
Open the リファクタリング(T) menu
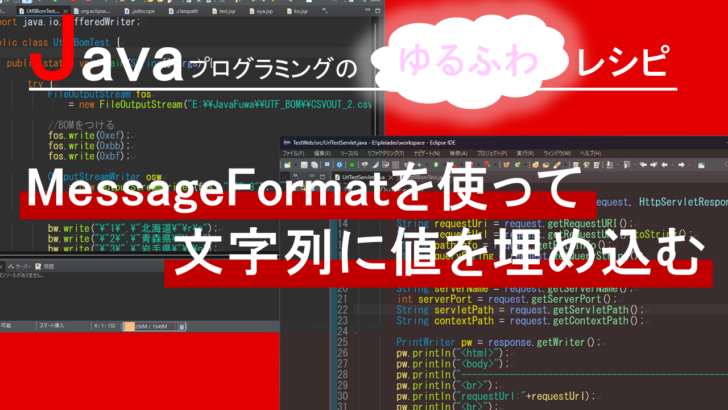[385, 153]
